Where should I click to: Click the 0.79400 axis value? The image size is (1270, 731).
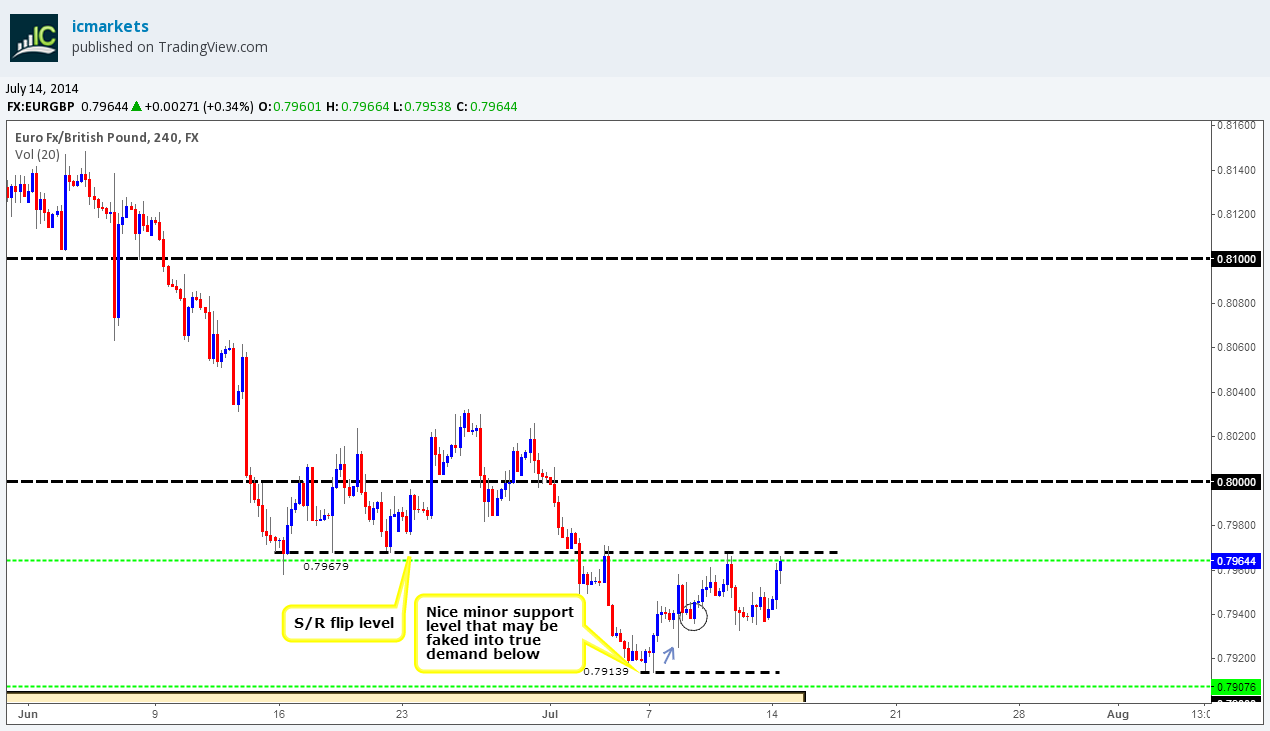coord(1237,614)
